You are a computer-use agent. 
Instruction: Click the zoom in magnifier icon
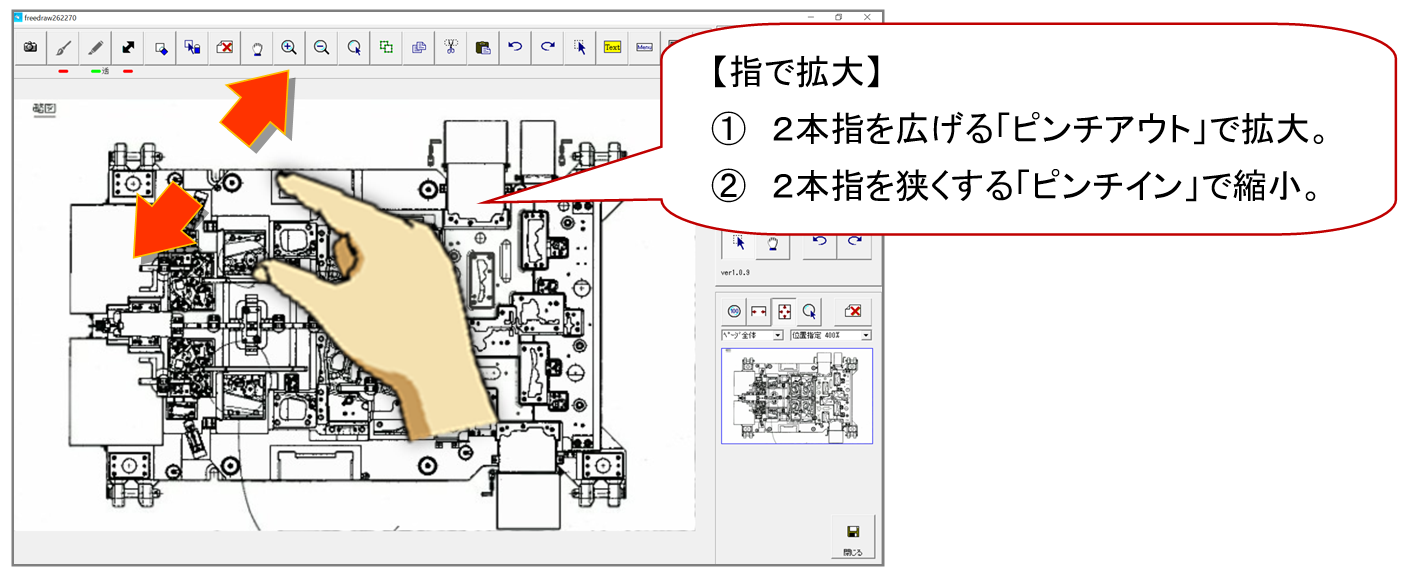click(289, 47)
